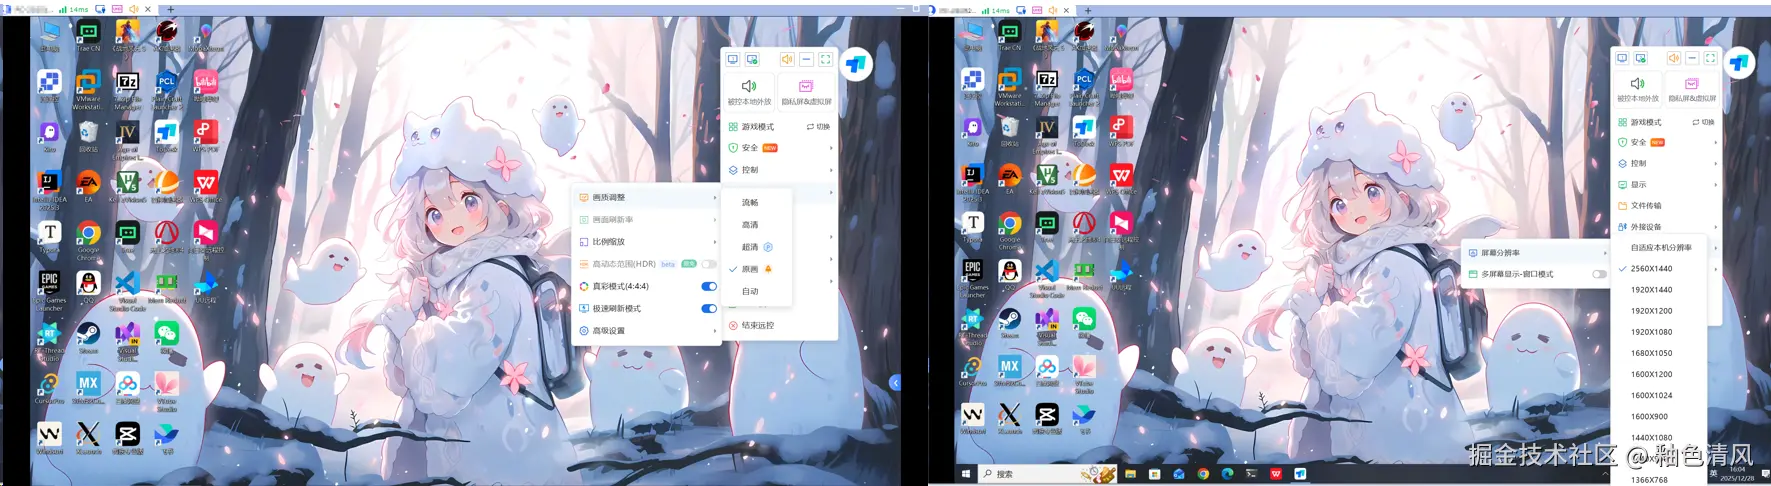The width and height of the screenshot is (1771, 486).
Task: Open Chrome from right window taskbar
Action: pos(1203,474)
